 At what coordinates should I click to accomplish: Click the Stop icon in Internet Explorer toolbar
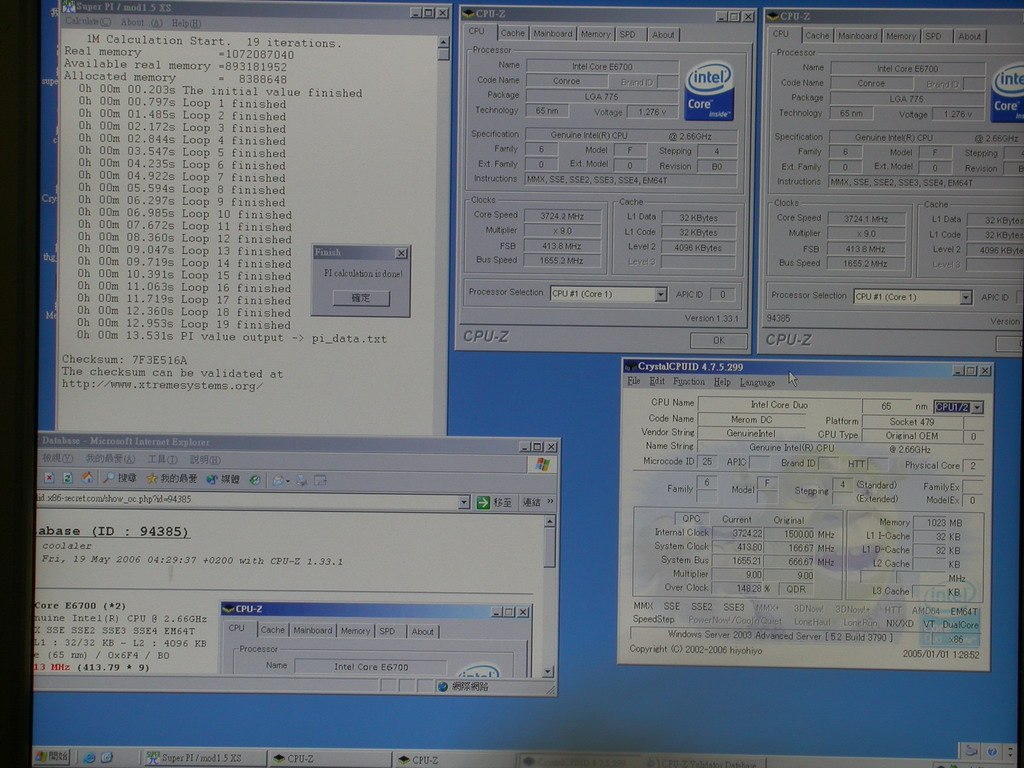point(49,479)
